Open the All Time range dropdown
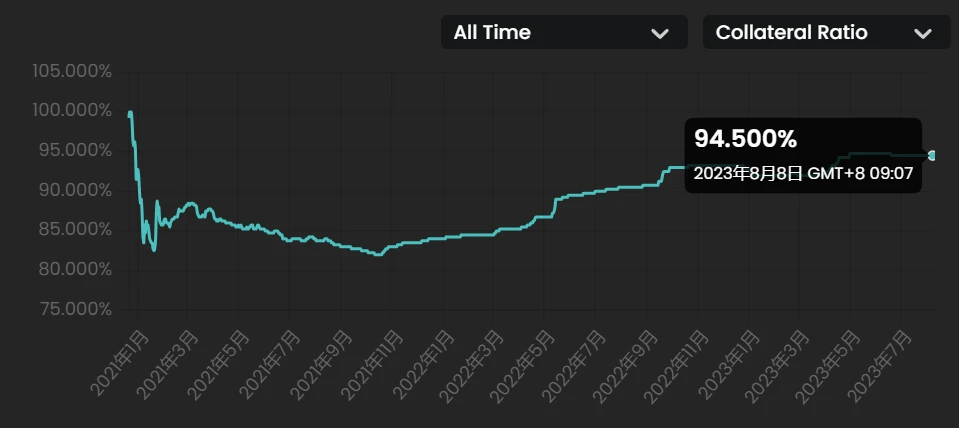 563,32
